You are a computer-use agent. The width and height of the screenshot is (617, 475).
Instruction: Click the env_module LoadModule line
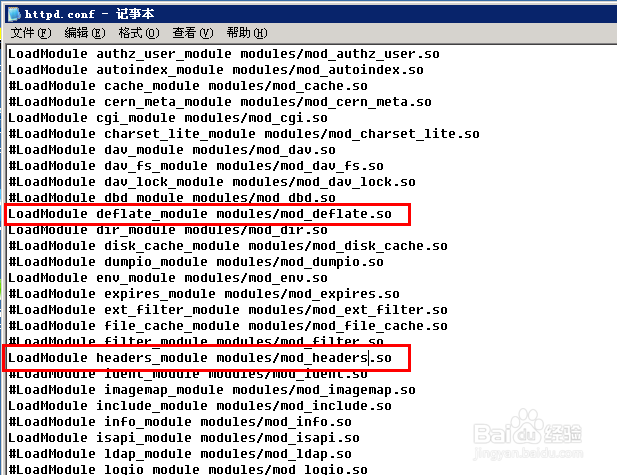(x=168, y=278)
